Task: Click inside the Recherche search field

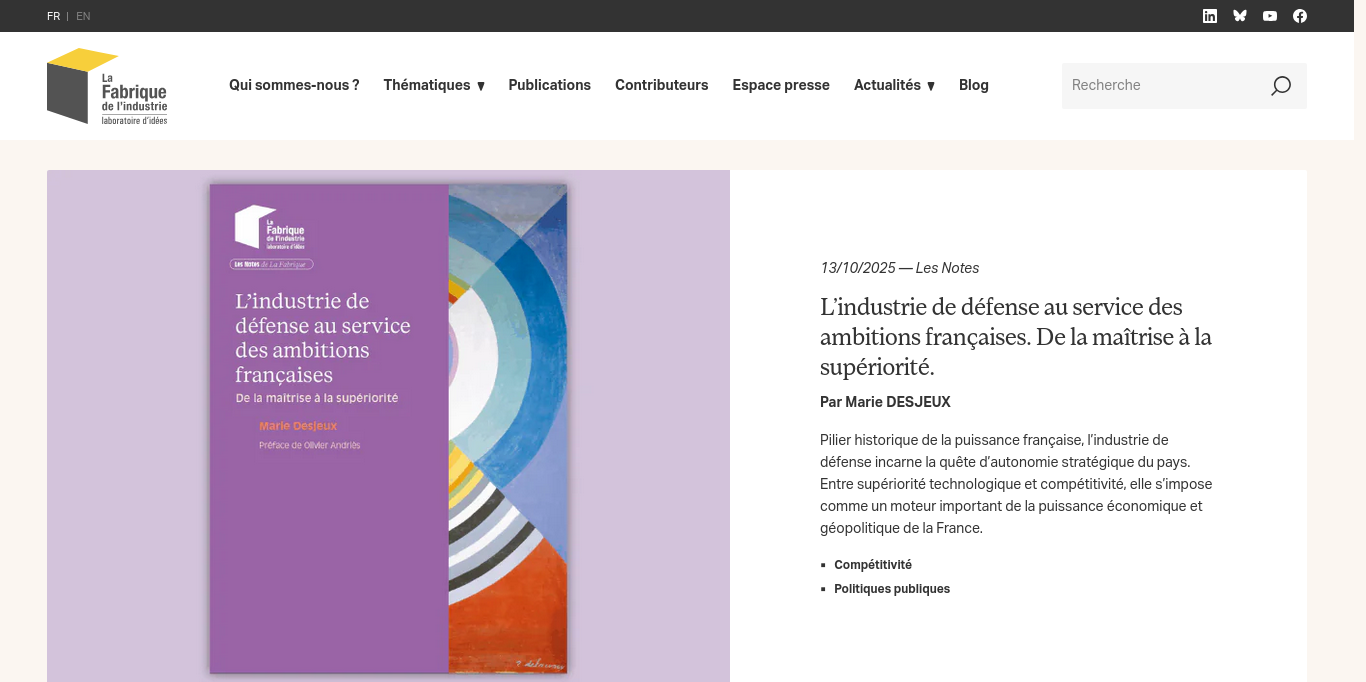Action: point(1150,85)
